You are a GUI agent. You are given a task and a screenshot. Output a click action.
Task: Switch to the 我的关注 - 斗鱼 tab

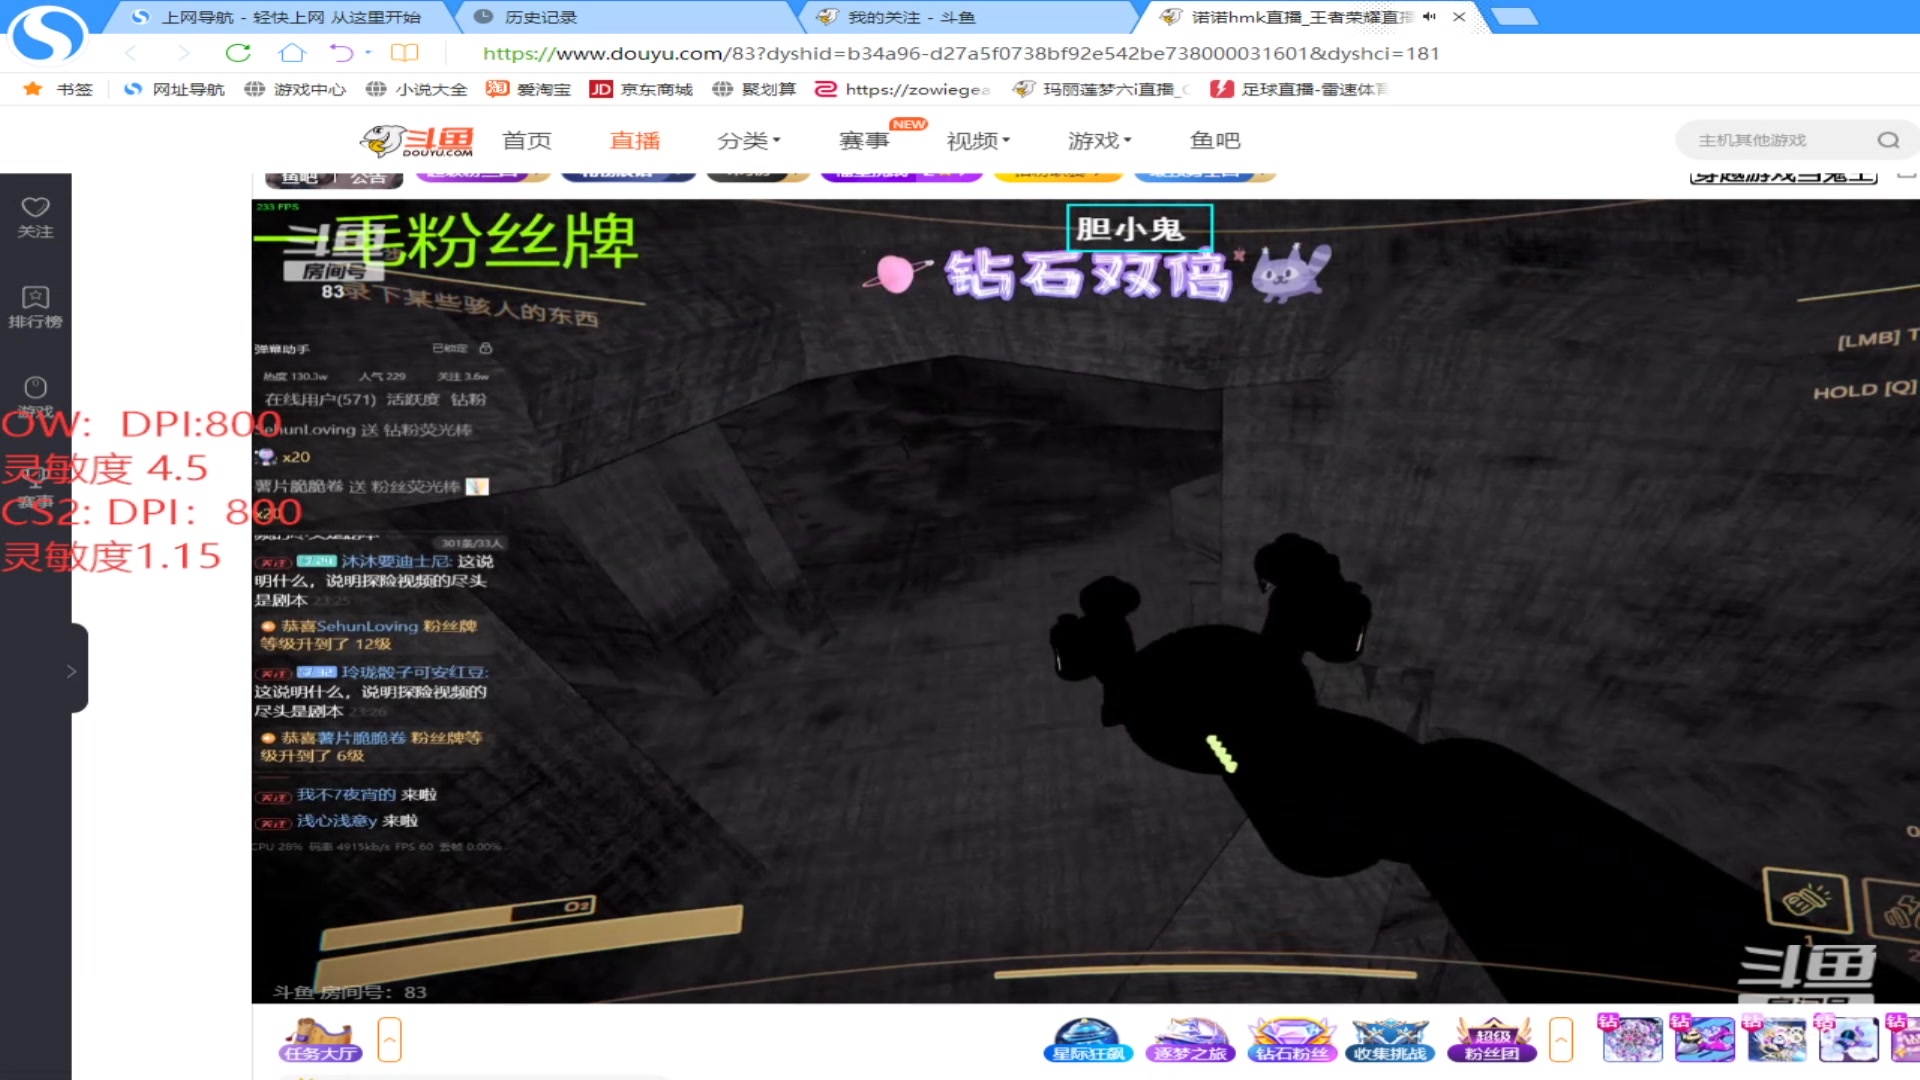972,17
